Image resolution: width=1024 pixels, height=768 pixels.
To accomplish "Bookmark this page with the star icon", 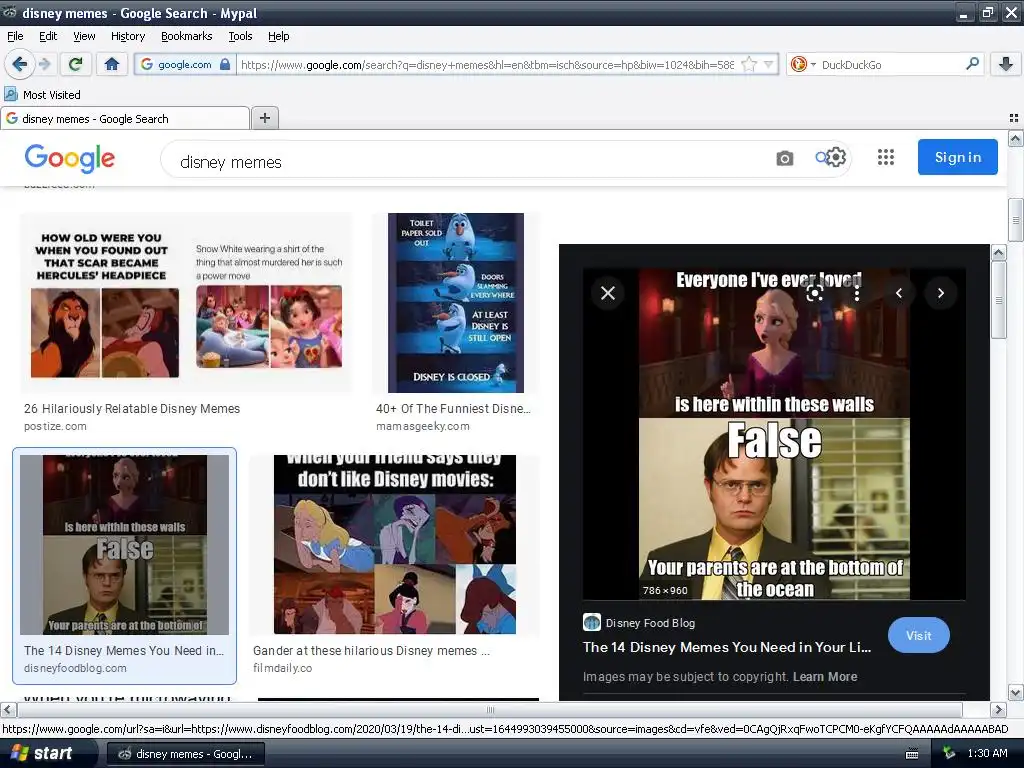I will point(749,64).
